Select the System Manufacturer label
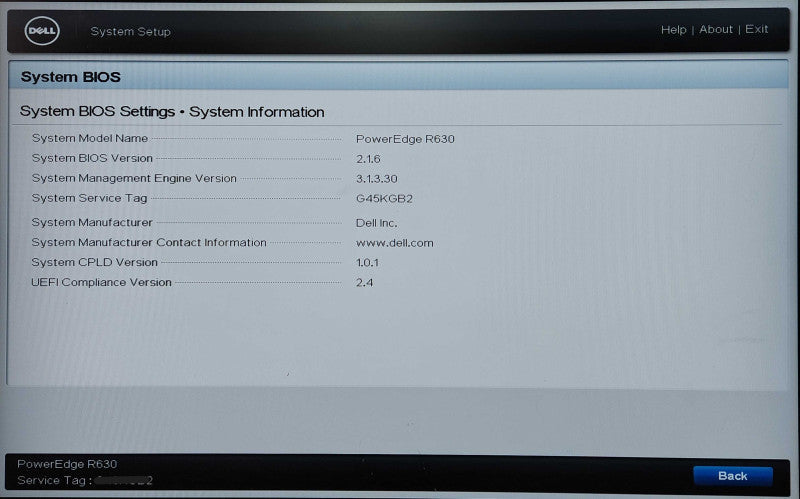Screen dimensions: 800x499 point(92,222)
